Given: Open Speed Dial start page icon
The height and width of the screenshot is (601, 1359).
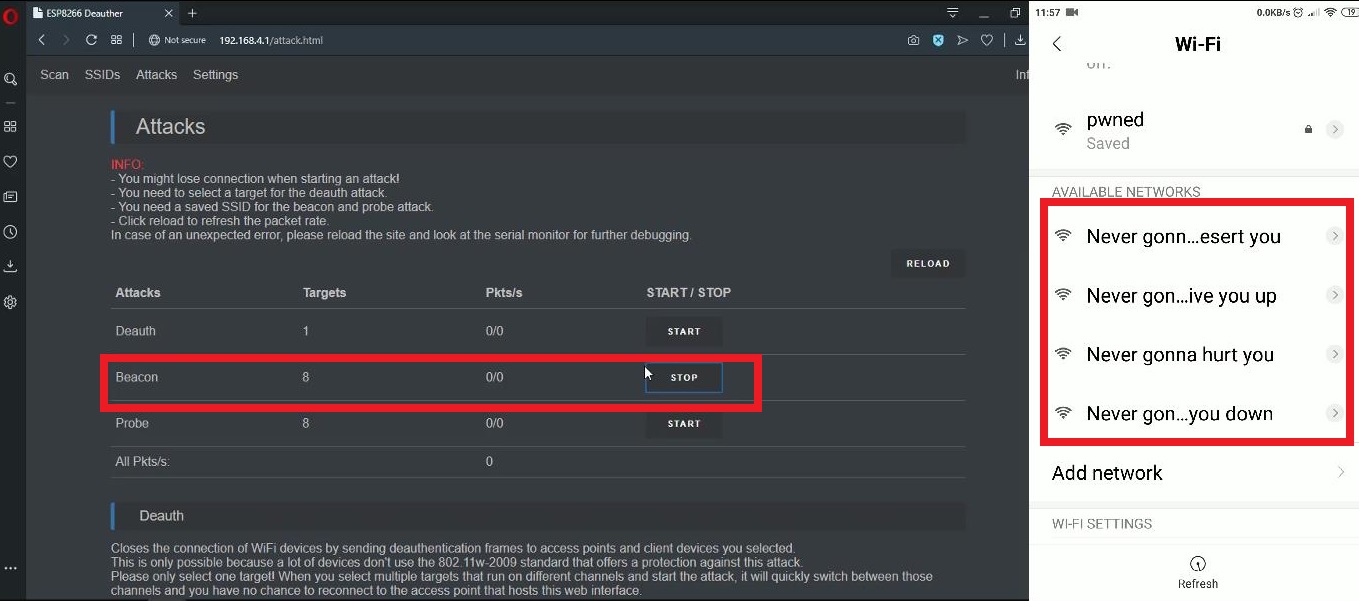Looking at the screenshot, I should tap(116, 40).
